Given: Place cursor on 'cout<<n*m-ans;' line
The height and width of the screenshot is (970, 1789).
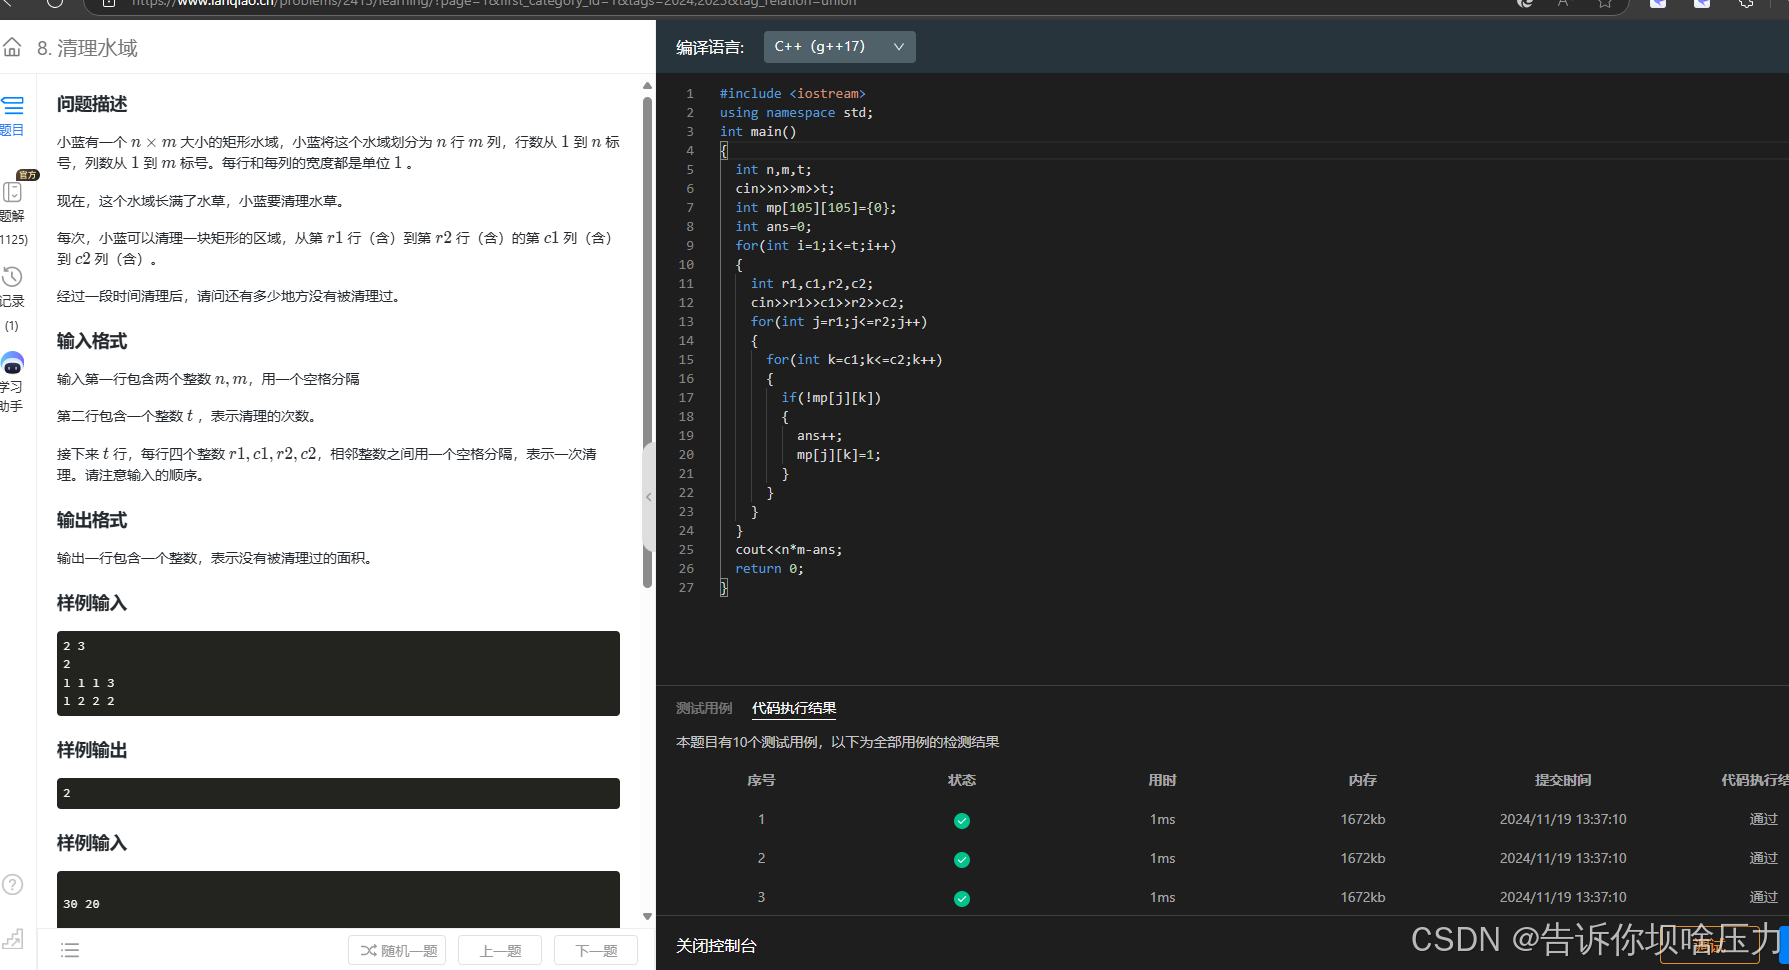Looking at the screenshot, I should pyautogui.click(x=789, y=549).
